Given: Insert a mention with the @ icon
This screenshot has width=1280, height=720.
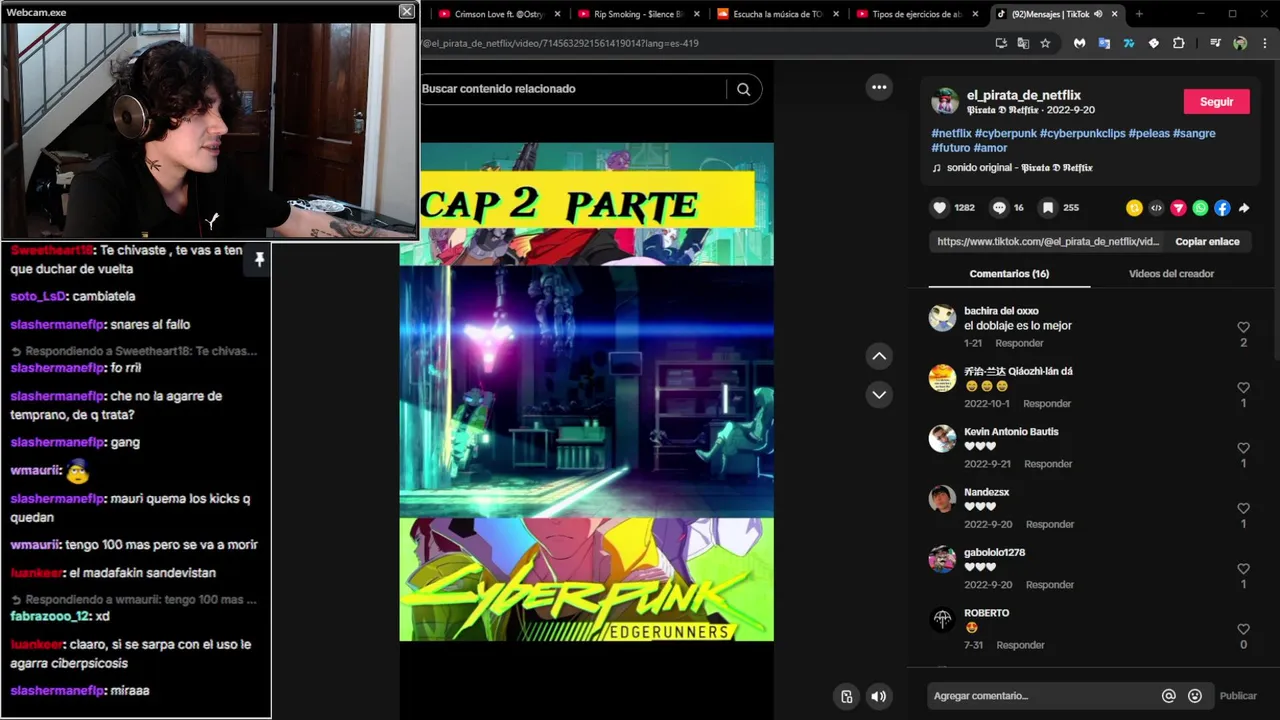Looking at the screenshot, I should [x=1168, y=696].
